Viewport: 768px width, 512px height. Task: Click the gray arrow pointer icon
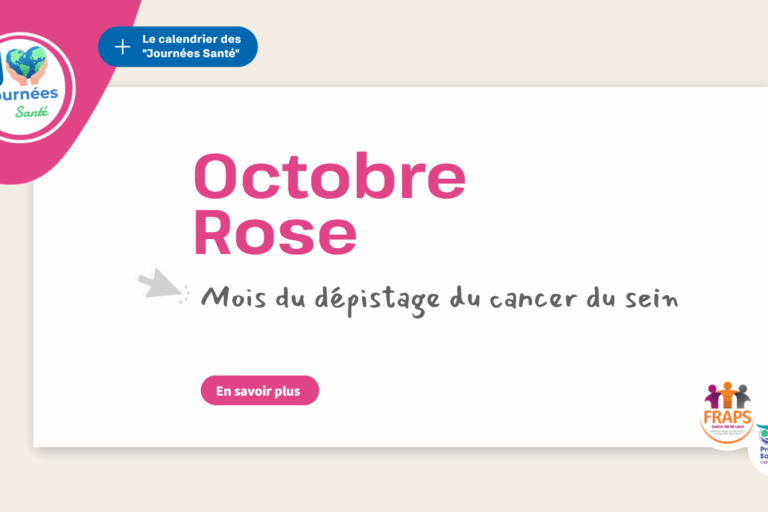coord(157,286)
